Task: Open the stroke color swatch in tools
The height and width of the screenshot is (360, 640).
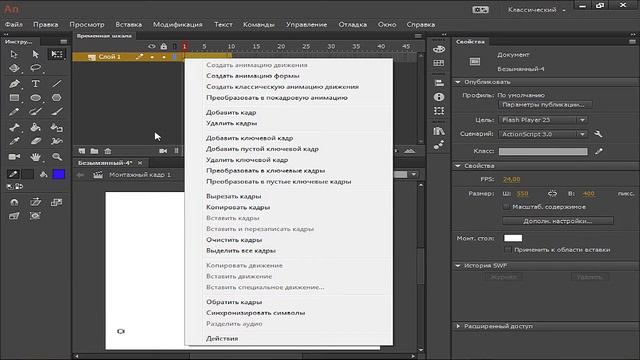Action: [x=27, y=174]
